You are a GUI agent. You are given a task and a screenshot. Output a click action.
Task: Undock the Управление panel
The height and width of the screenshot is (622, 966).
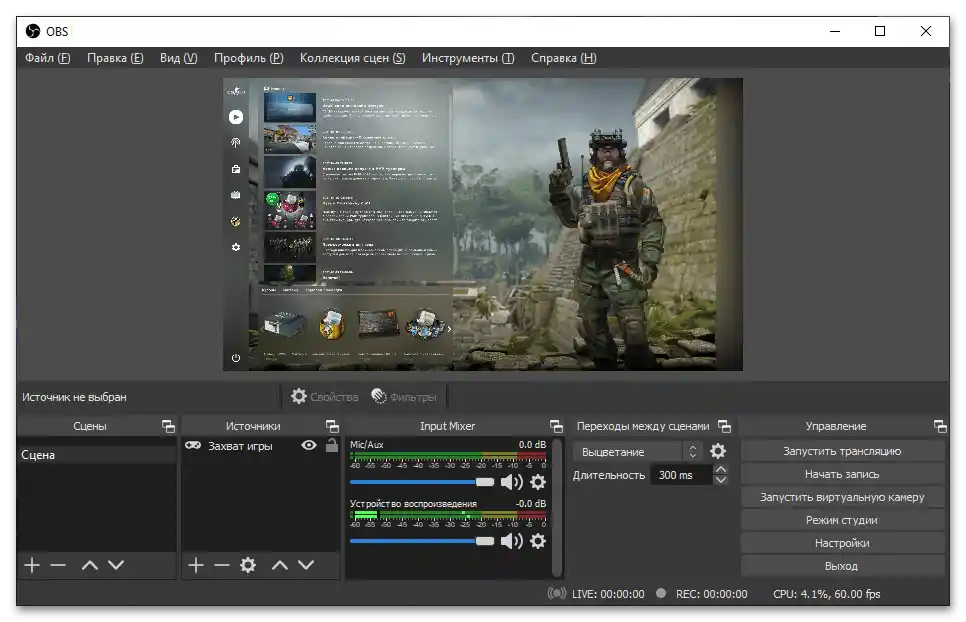pyautogui.click(x=940, y=426)
